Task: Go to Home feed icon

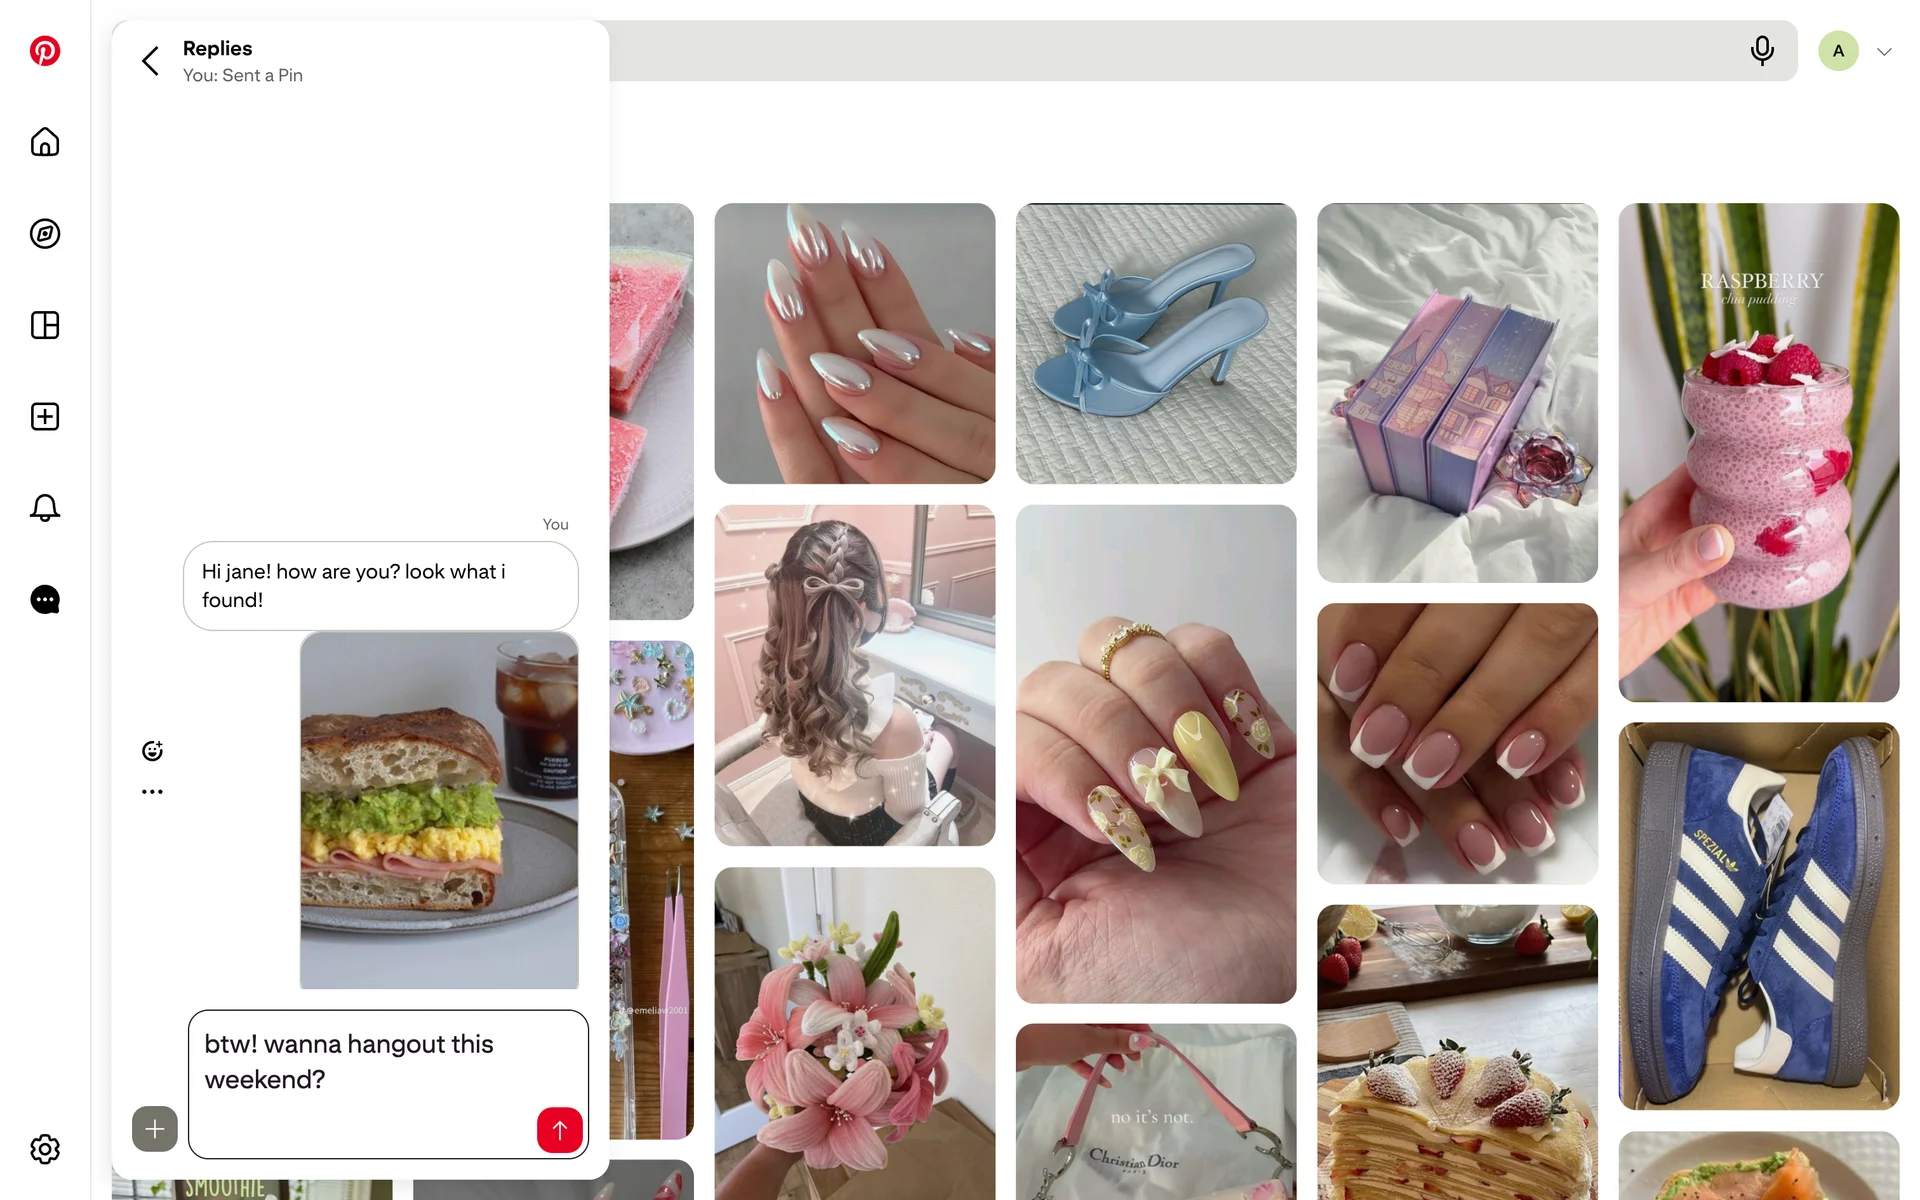Action: [45, 142]
